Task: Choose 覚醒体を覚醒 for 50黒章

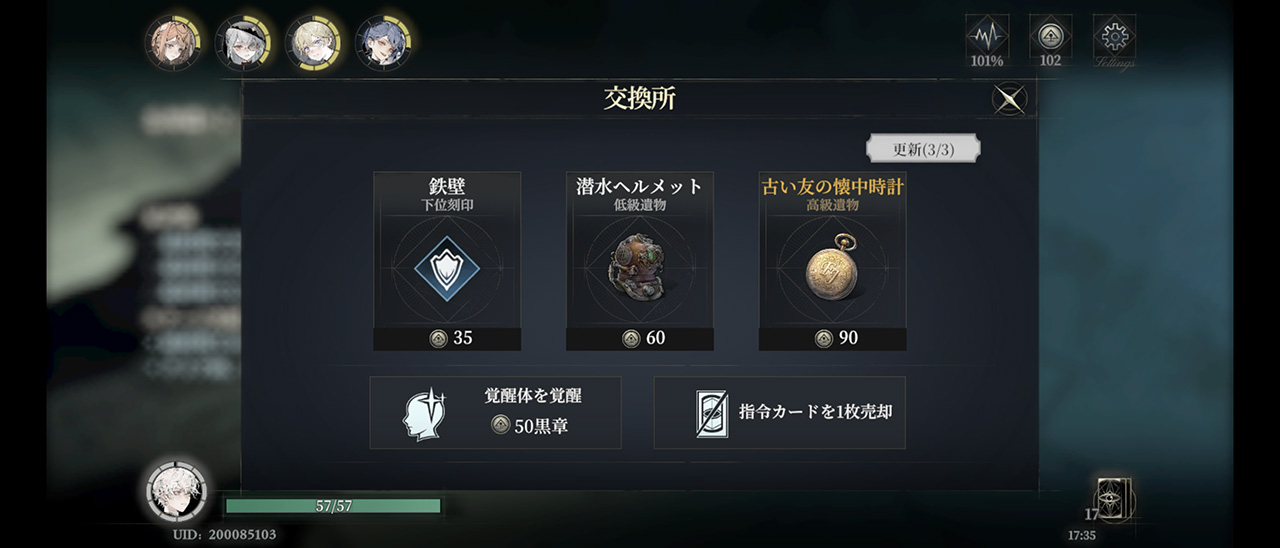Action: pyautogui.click(x=495, y=412)
